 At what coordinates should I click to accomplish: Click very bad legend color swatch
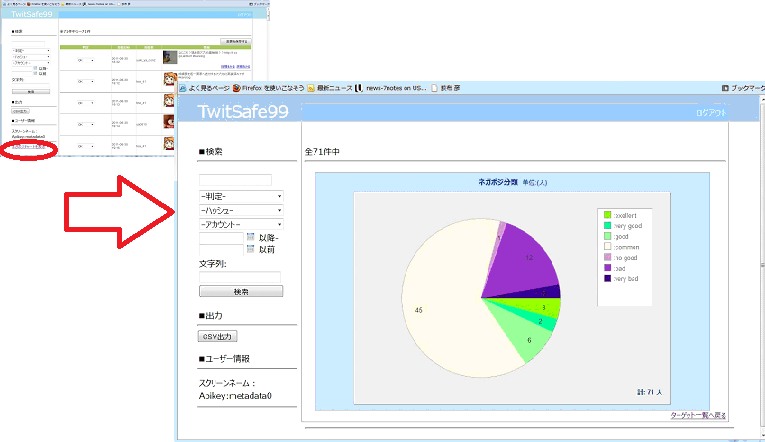click(x=607, y=278)
